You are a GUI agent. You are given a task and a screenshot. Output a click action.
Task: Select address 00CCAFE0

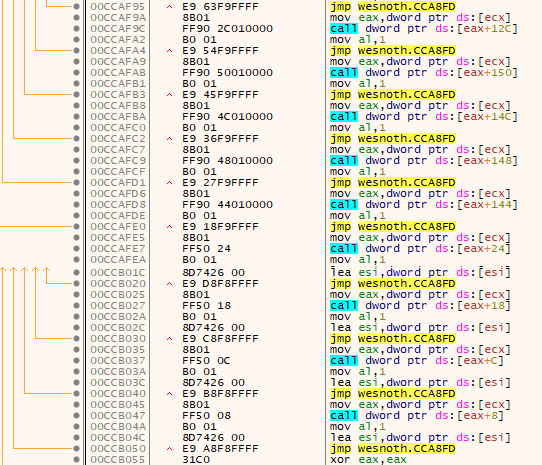coord(118,226)
